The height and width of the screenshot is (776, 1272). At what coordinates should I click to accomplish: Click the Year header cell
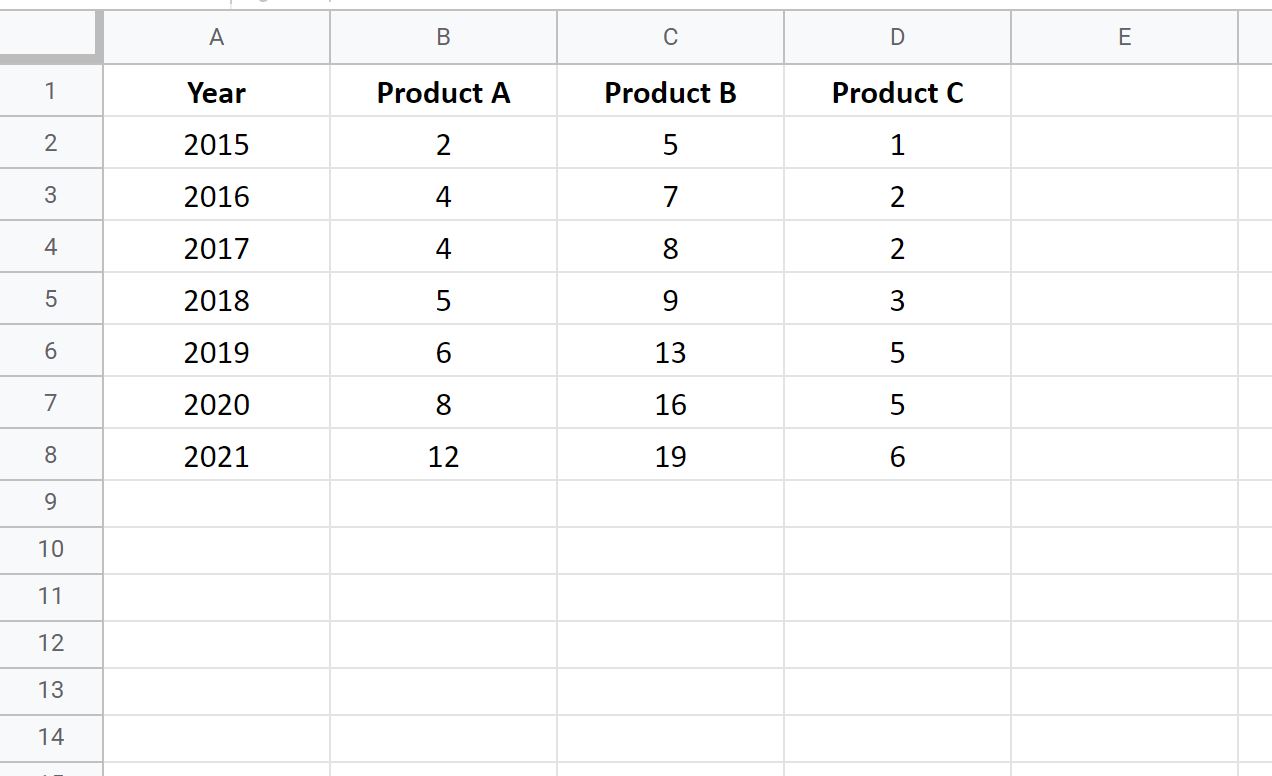216,91
